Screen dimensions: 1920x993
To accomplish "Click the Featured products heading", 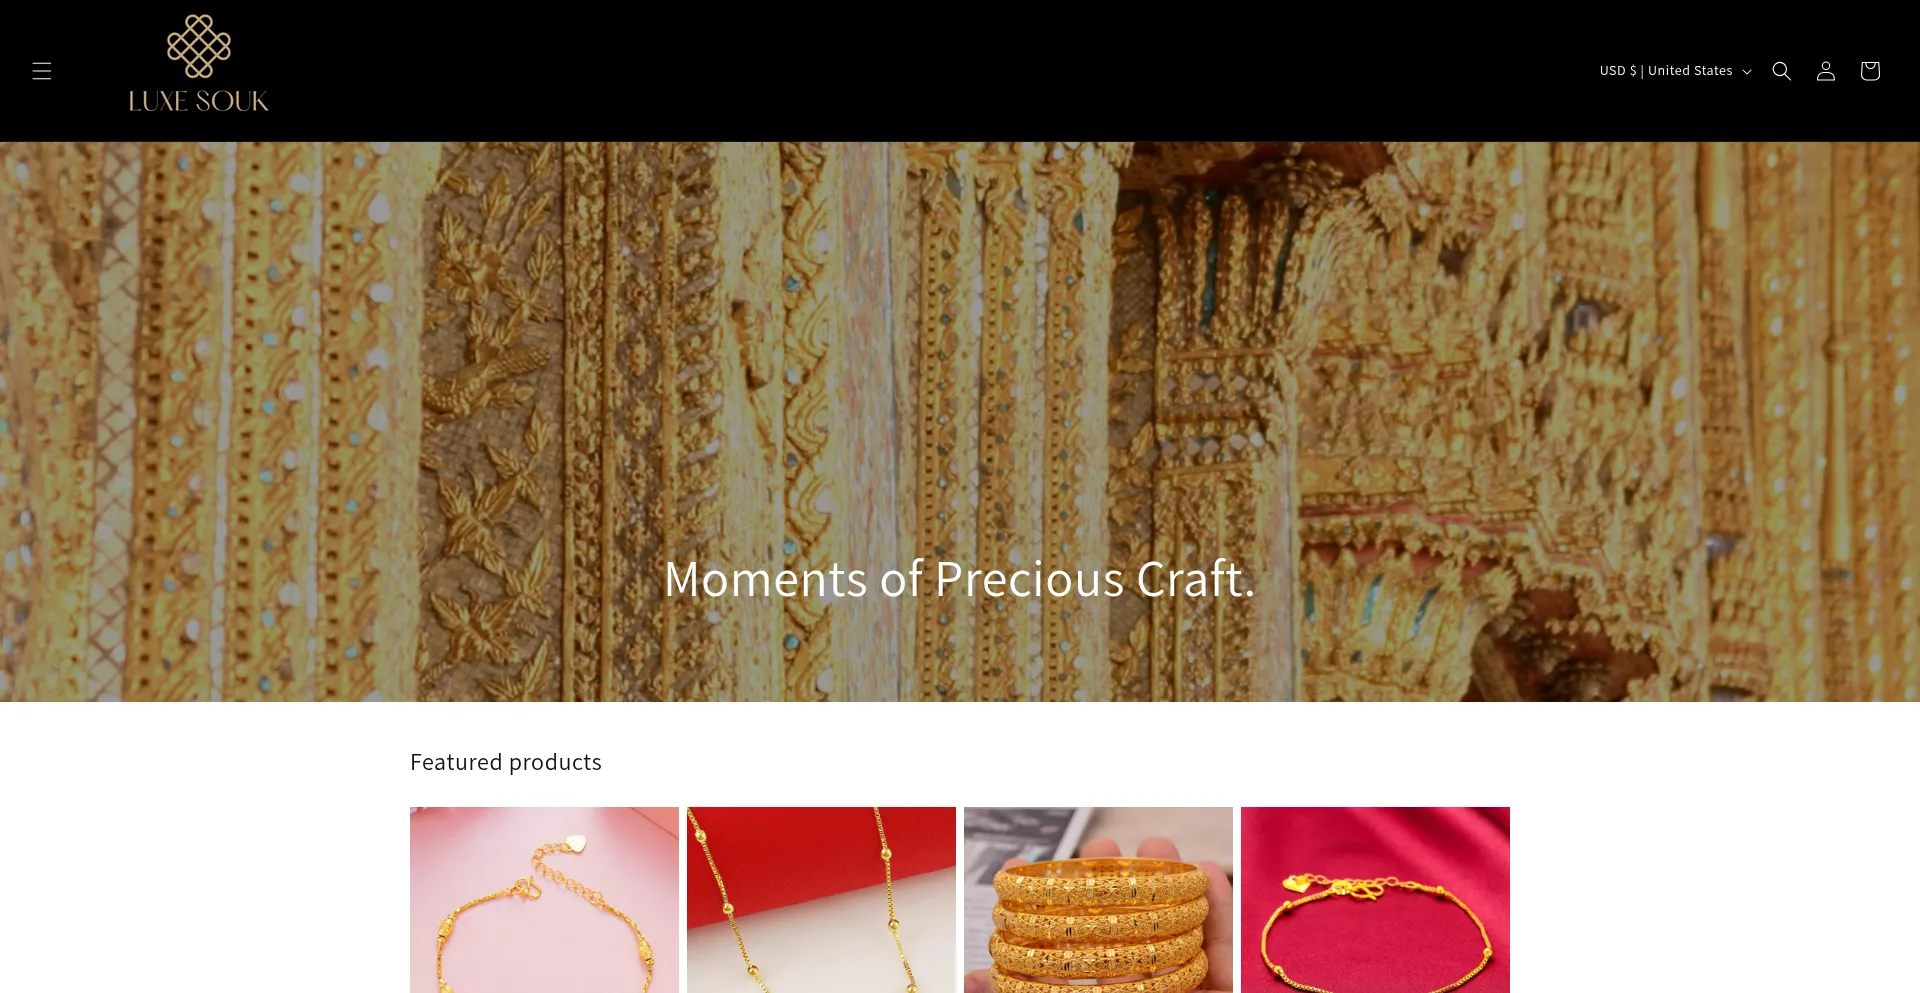I will [506, 762].
